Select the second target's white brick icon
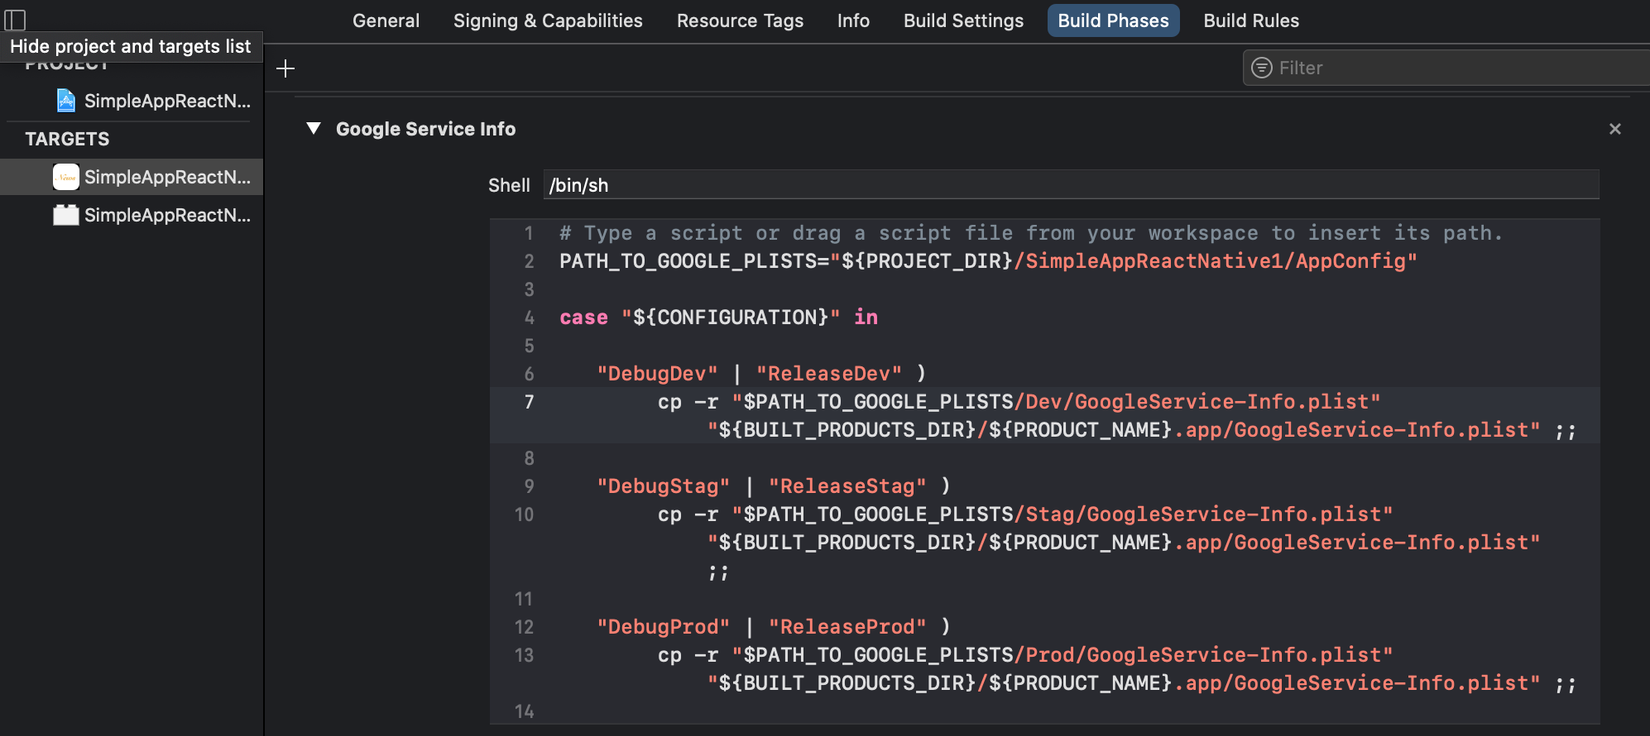The image size is (1650, 736). [x=66, y=215]
